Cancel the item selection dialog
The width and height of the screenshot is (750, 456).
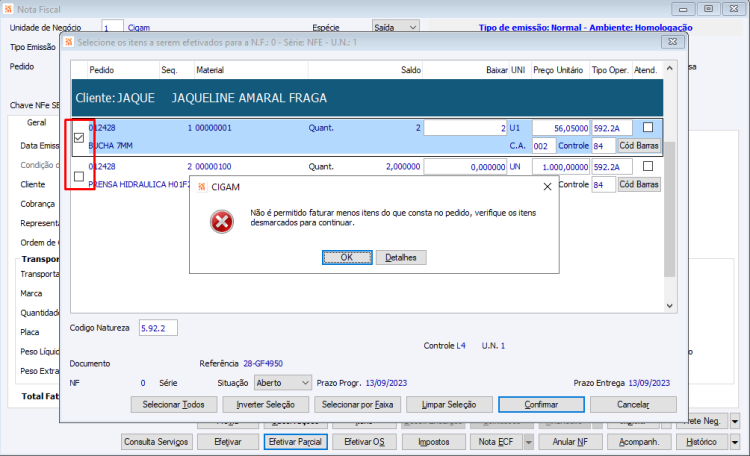(x=633, y=405)
